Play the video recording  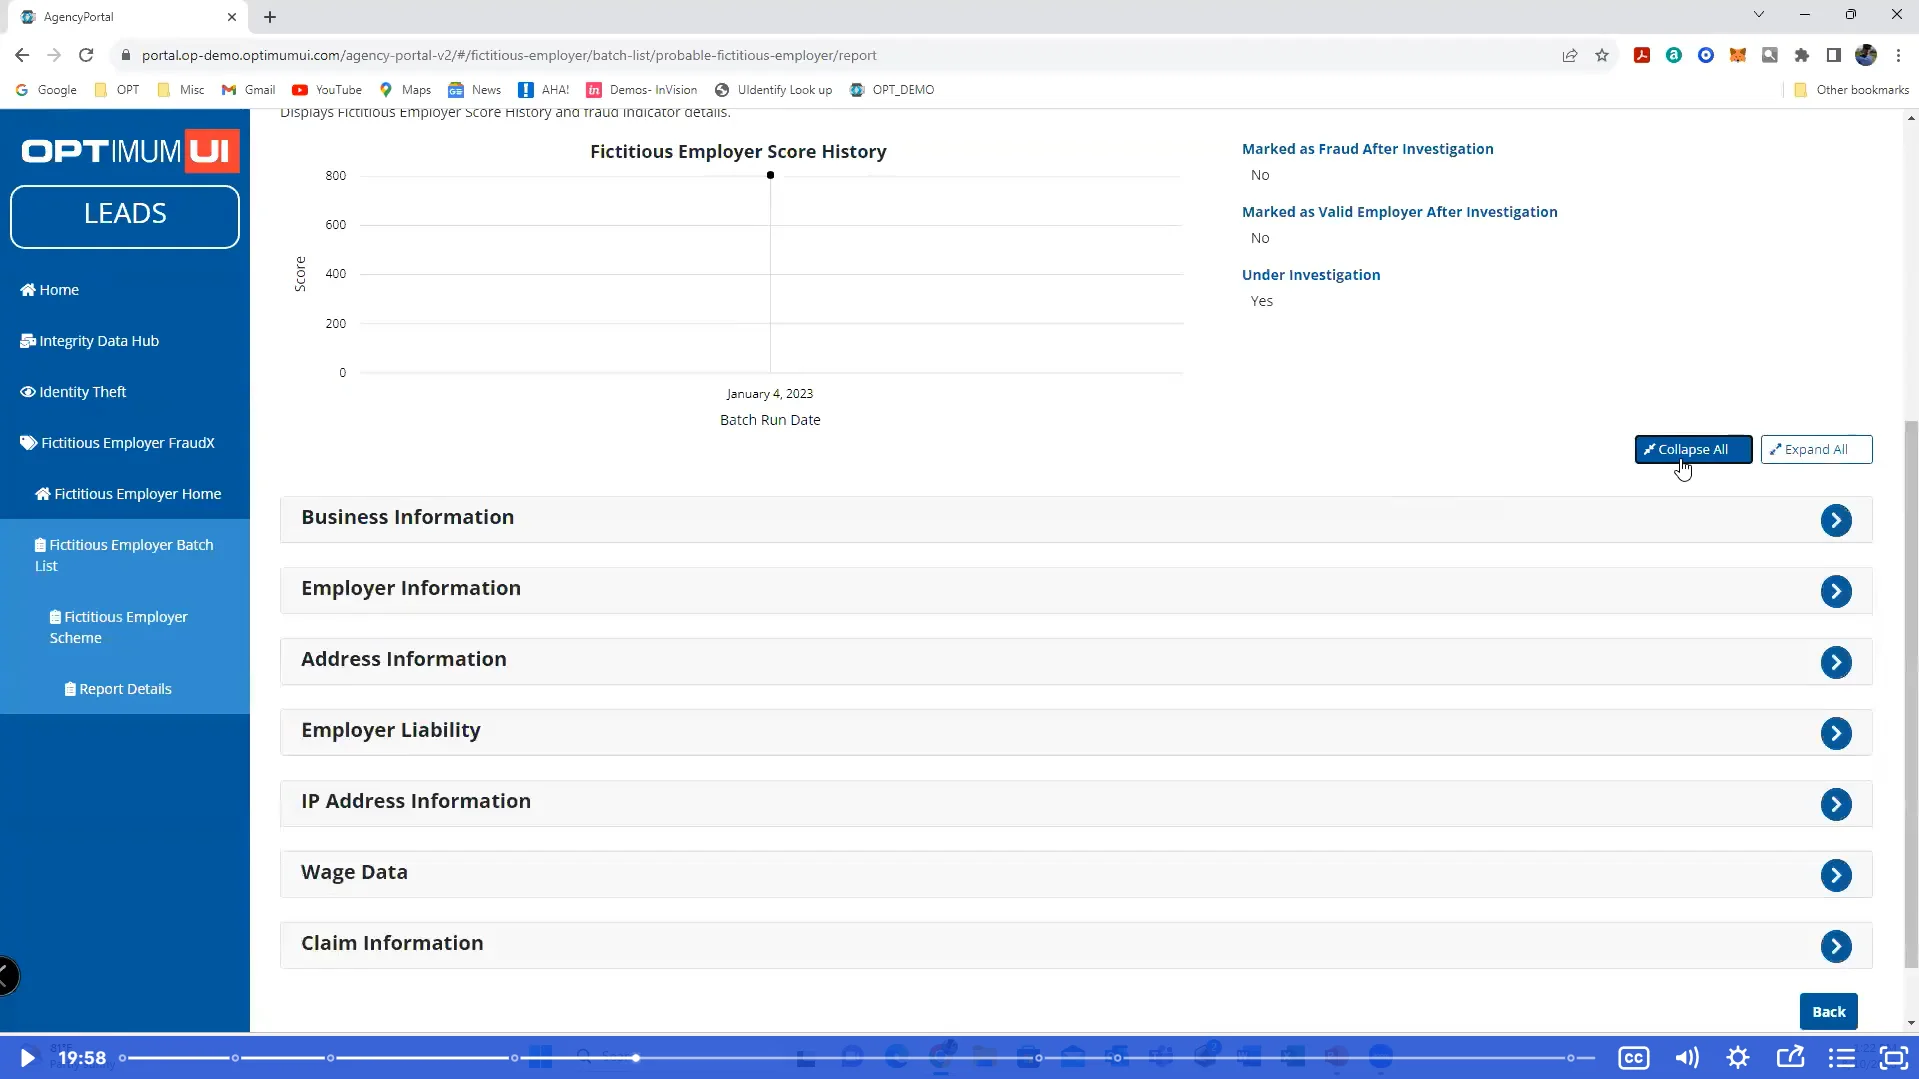(27, 1057)
